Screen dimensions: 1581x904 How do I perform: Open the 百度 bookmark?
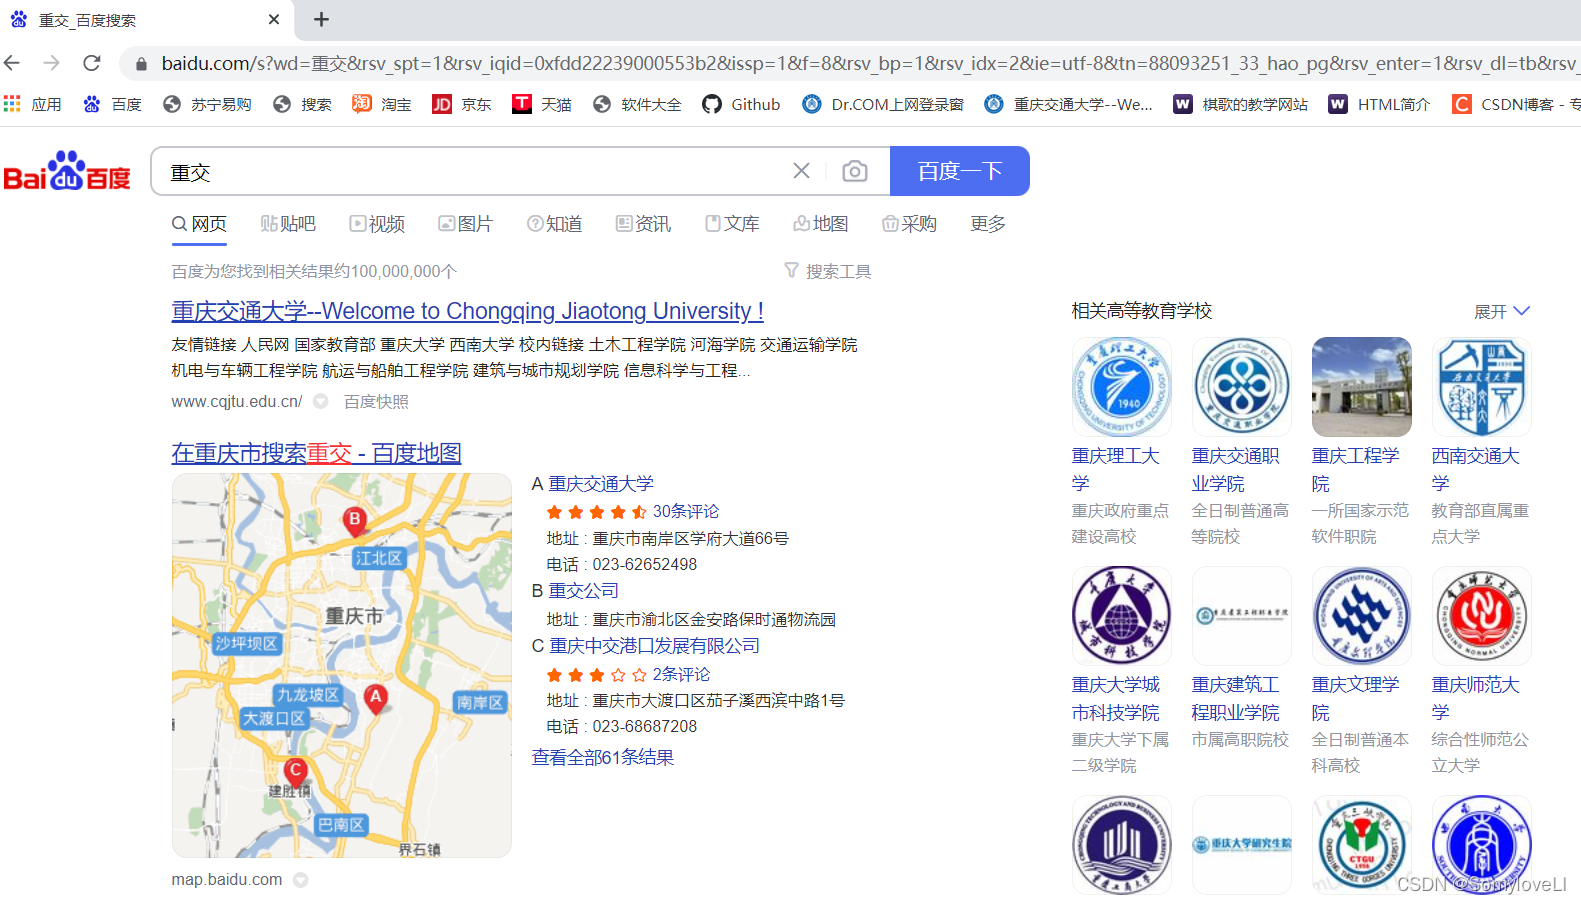point(112,104)
